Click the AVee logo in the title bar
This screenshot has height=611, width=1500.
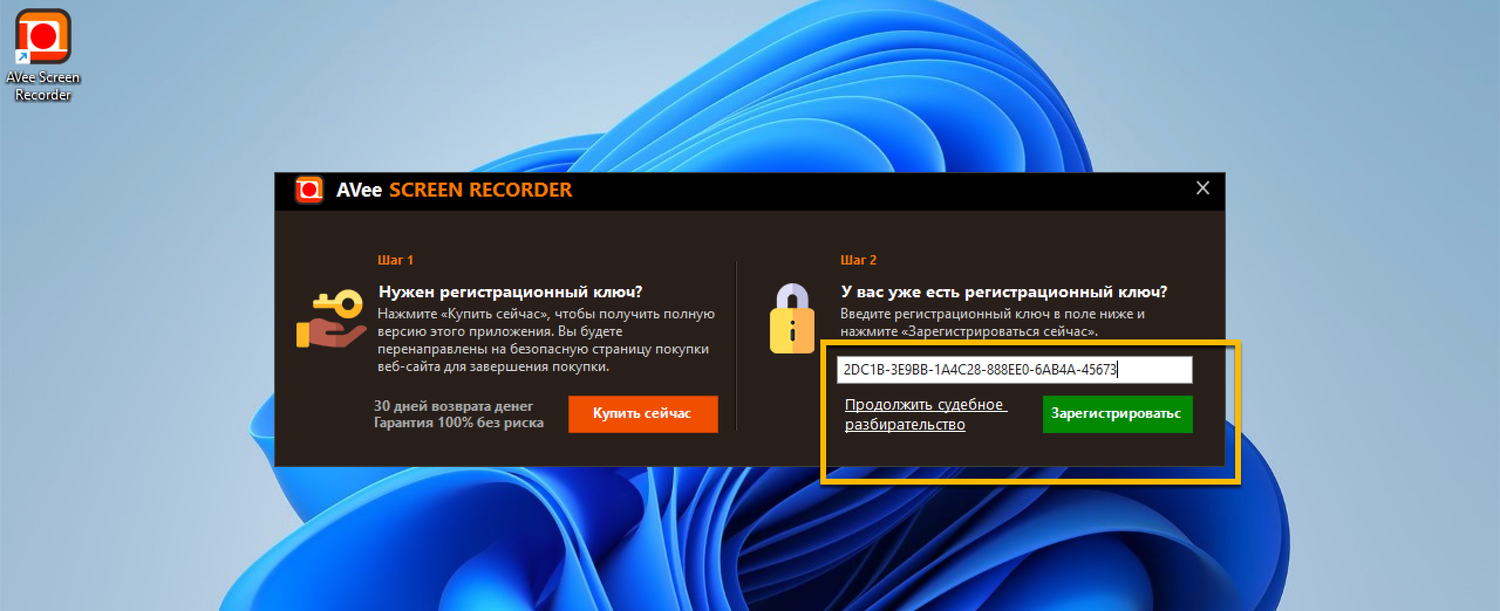(x=309, y=189)
